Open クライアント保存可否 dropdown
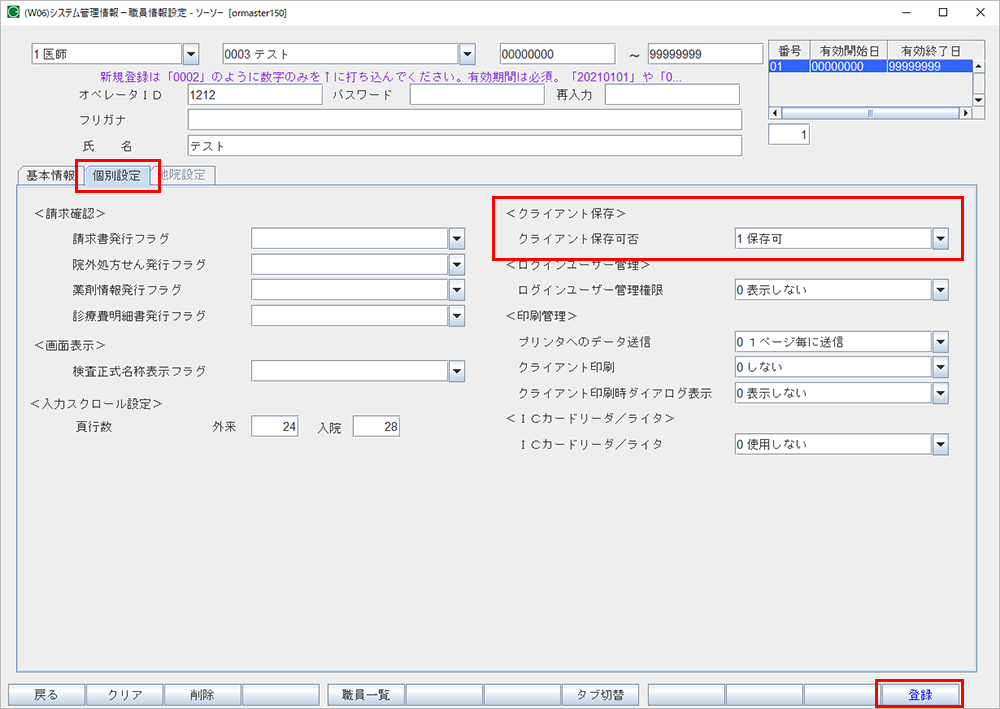This screenshot has height=709, width=1000. 940,238
